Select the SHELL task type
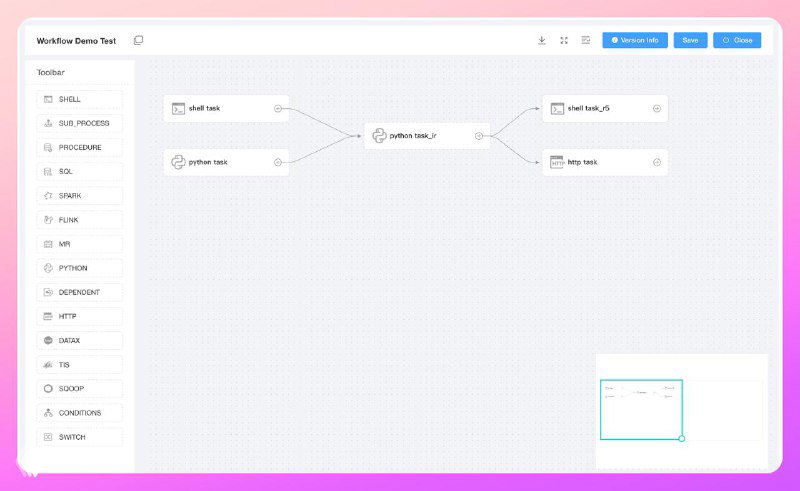 [x=80, y=99]
